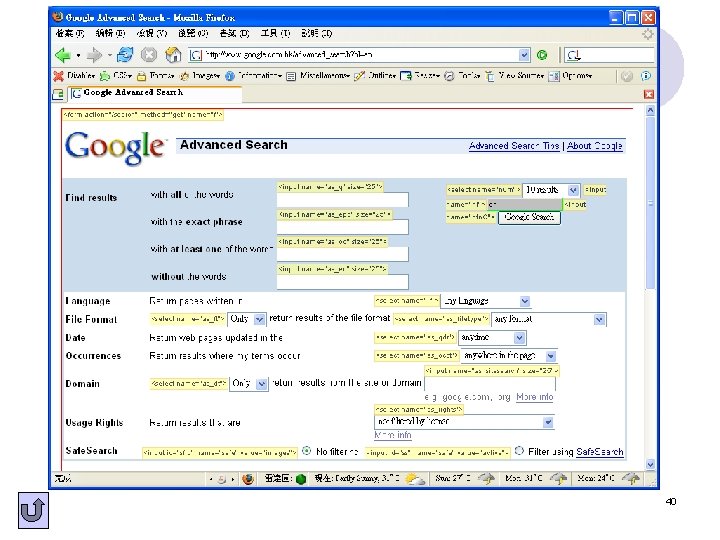
Task: Click the red X Disable icon
Action: (58, 76)
